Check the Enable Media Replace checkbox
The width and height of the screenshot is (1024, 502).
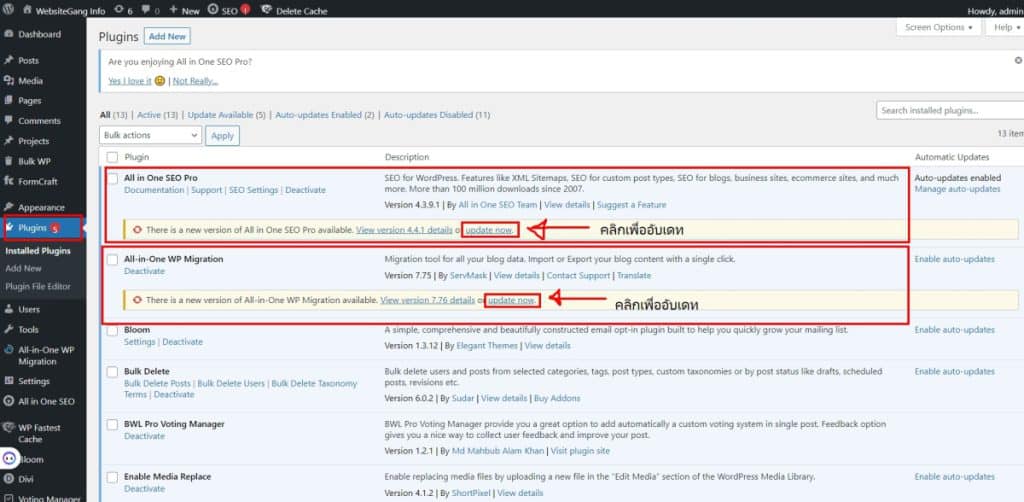[112, 478]
